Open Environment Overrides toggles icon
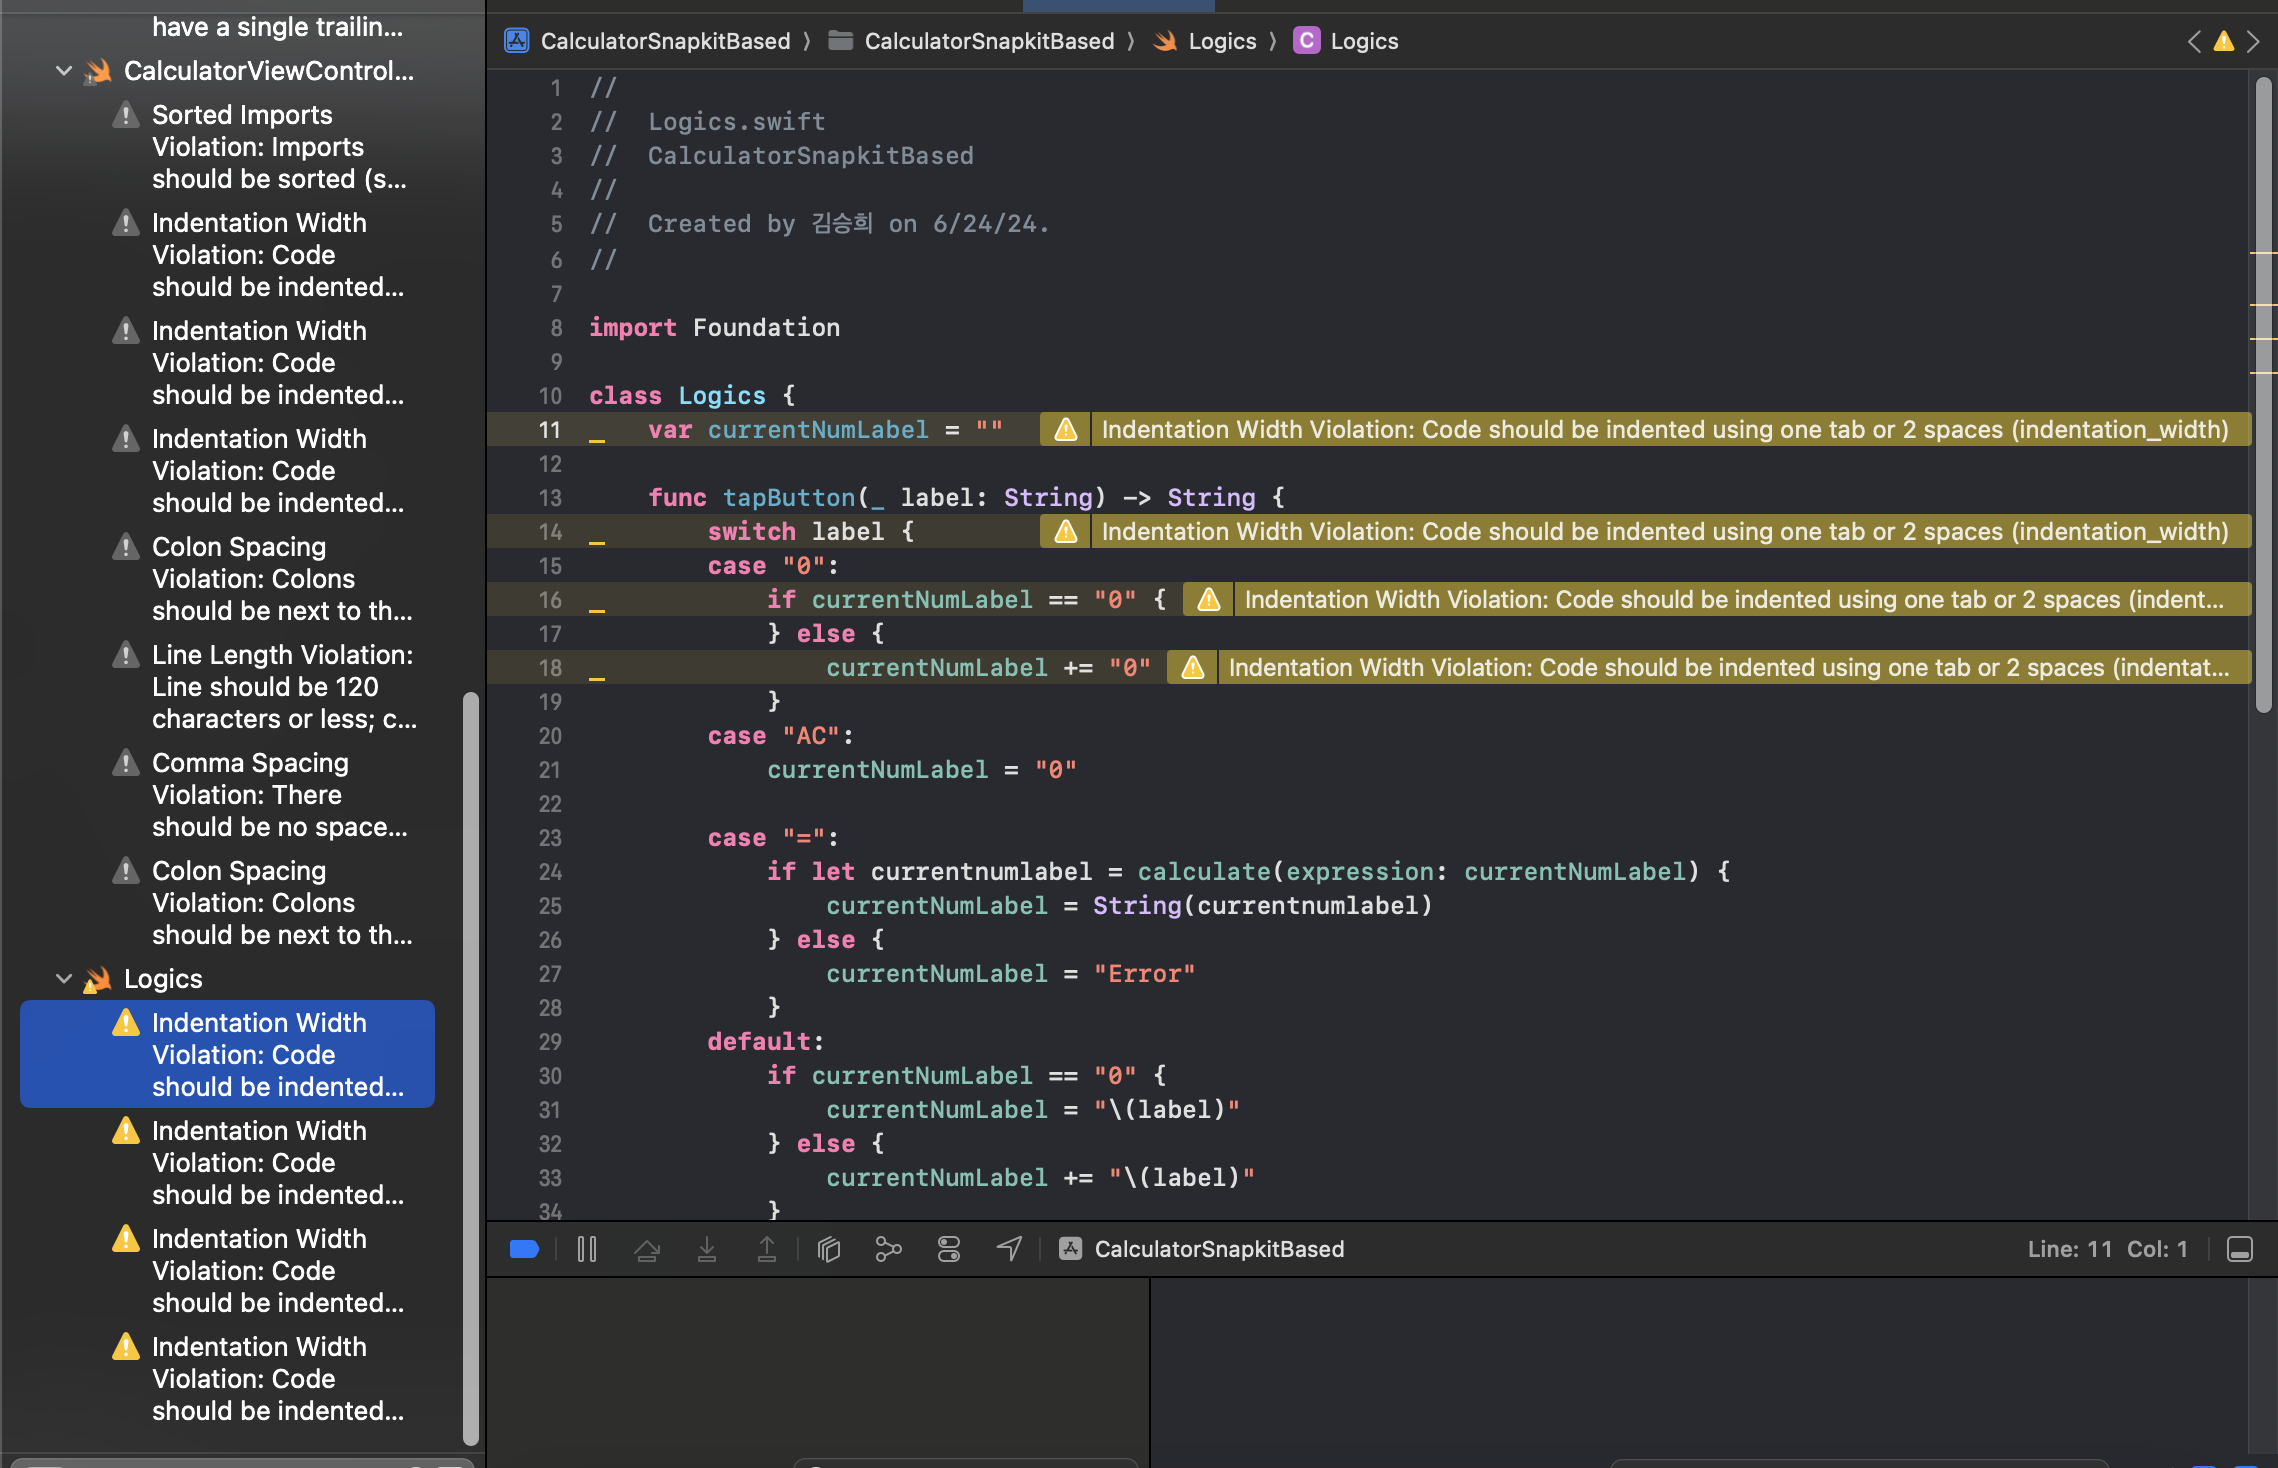The height and width of the screenshot is (1468, 2278). click(949, 1249)
